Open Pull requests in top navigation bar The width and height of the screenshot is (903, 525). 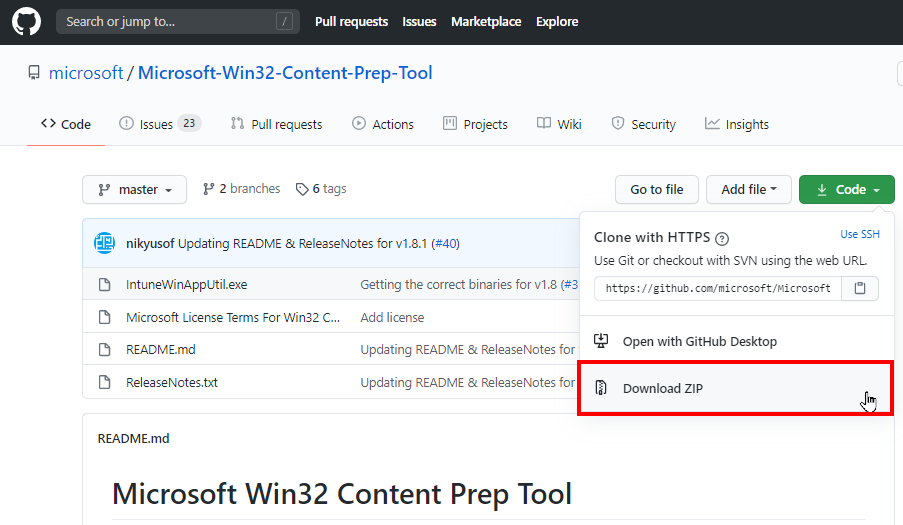(x=351, y=22)
